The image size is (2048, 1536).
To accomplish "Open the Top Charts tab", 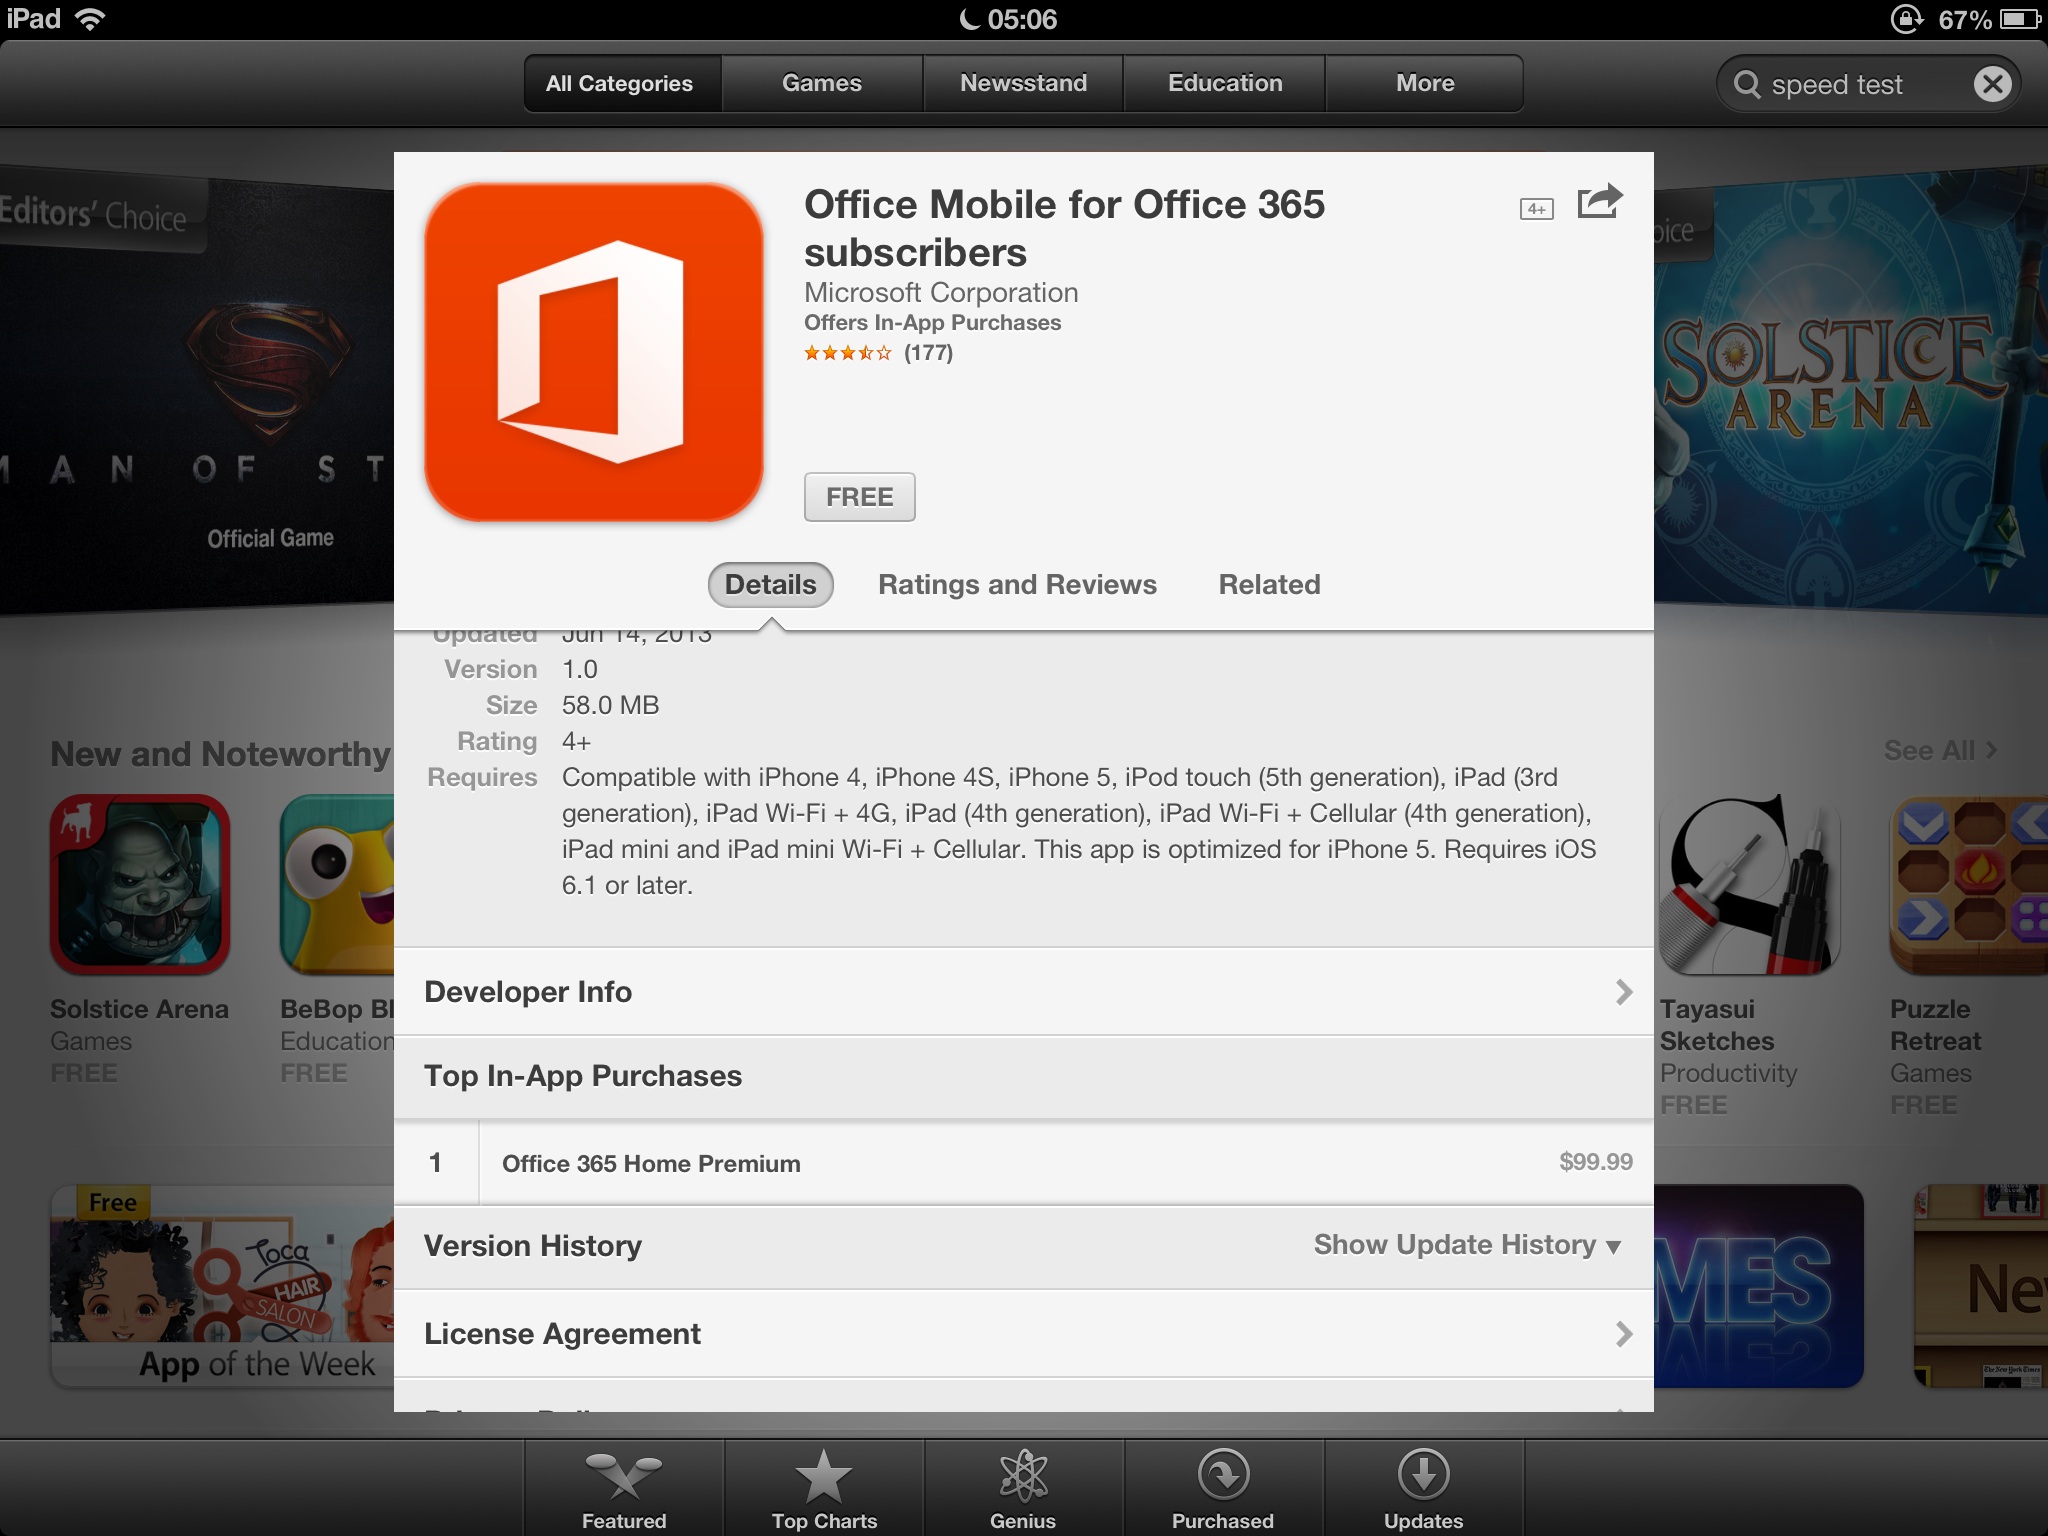I will click(824, 1489).
